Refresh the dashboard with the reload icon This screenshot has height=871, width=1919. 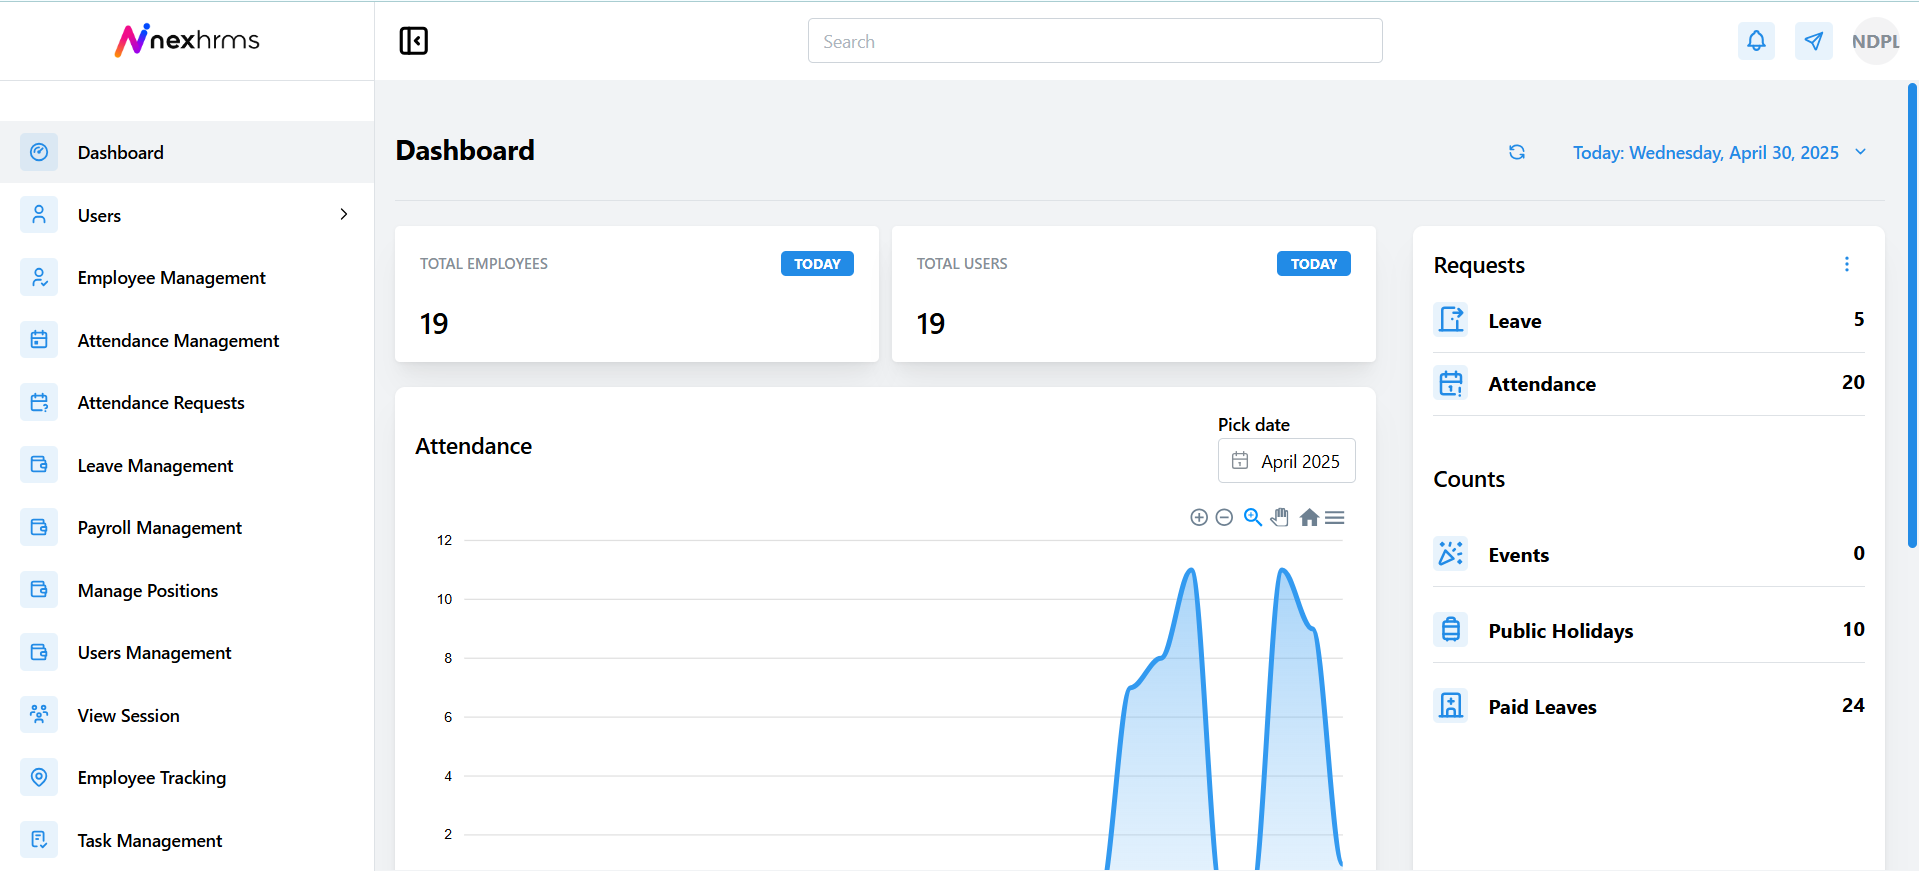[1517, 152]
